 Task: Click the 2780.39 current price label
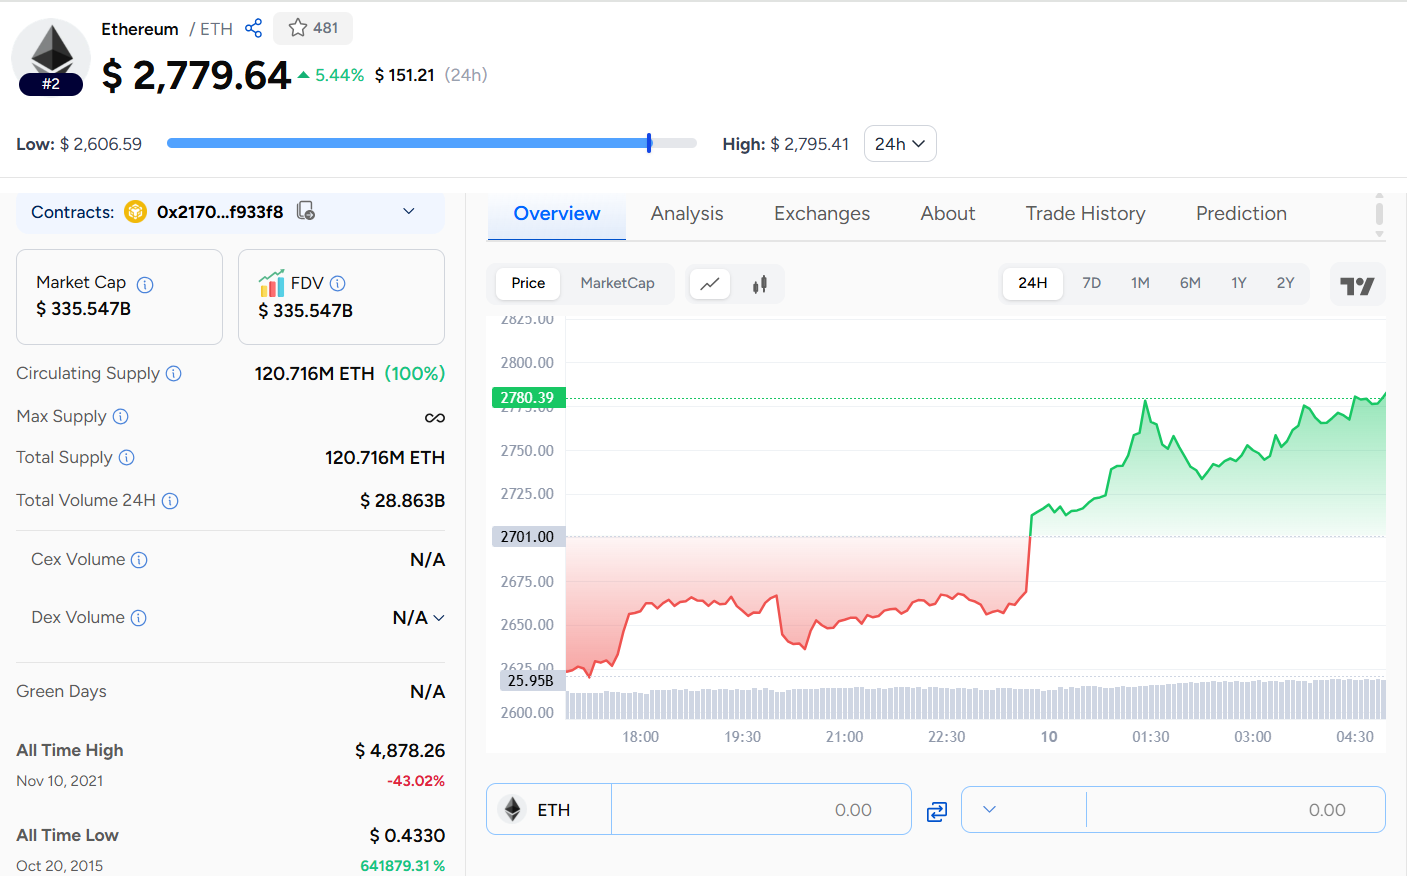click(529, 398)
